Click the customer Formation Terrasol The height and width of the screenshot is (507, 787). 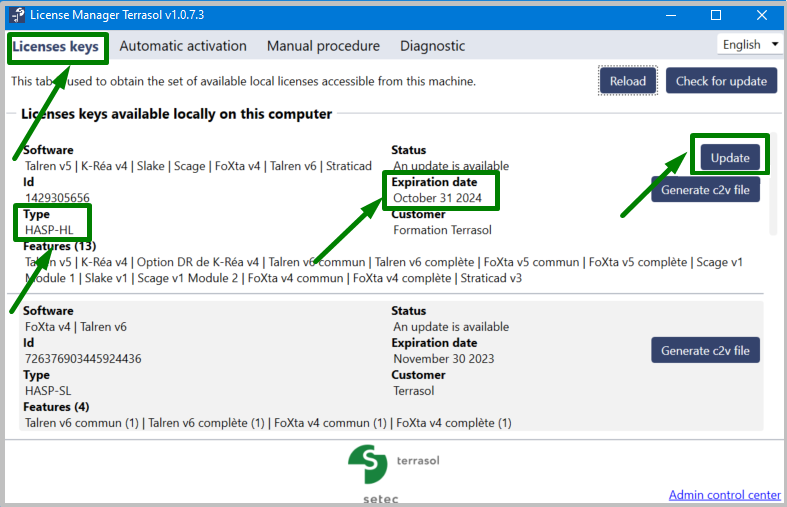(442, 230)
